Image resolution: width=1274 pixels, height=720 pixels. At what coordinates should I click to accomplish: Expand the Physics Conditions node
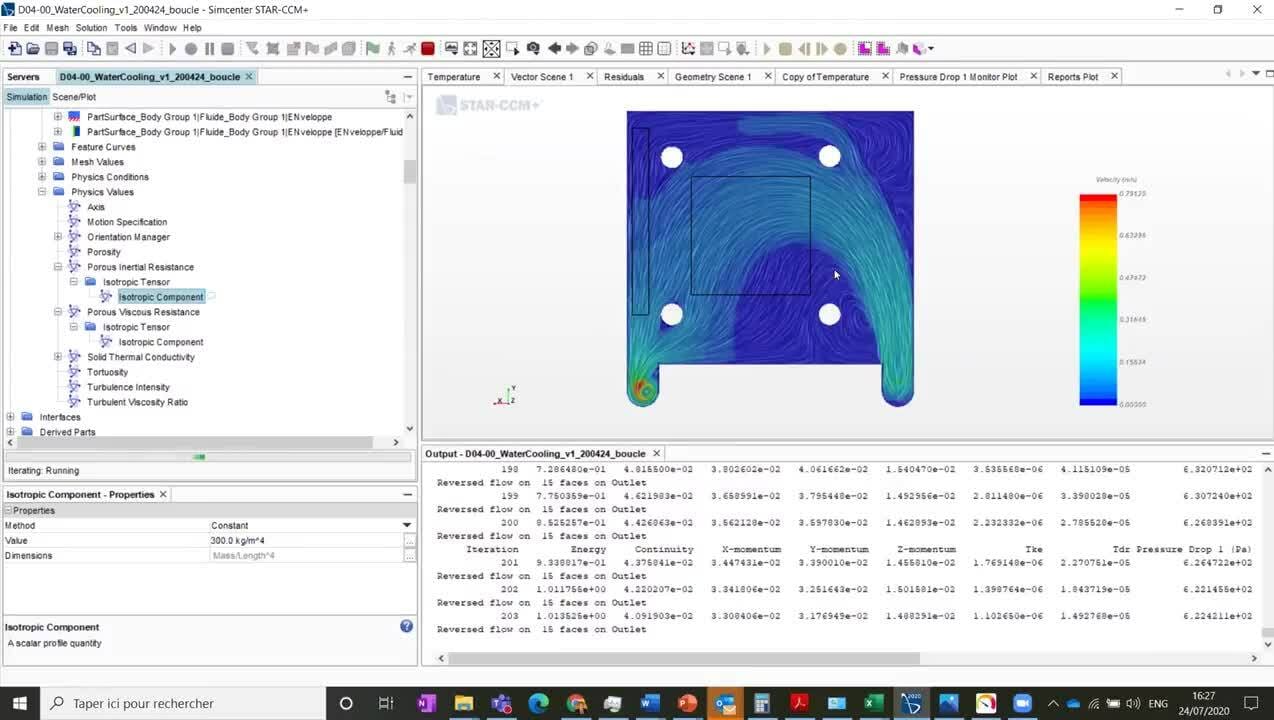coord(42,177)
